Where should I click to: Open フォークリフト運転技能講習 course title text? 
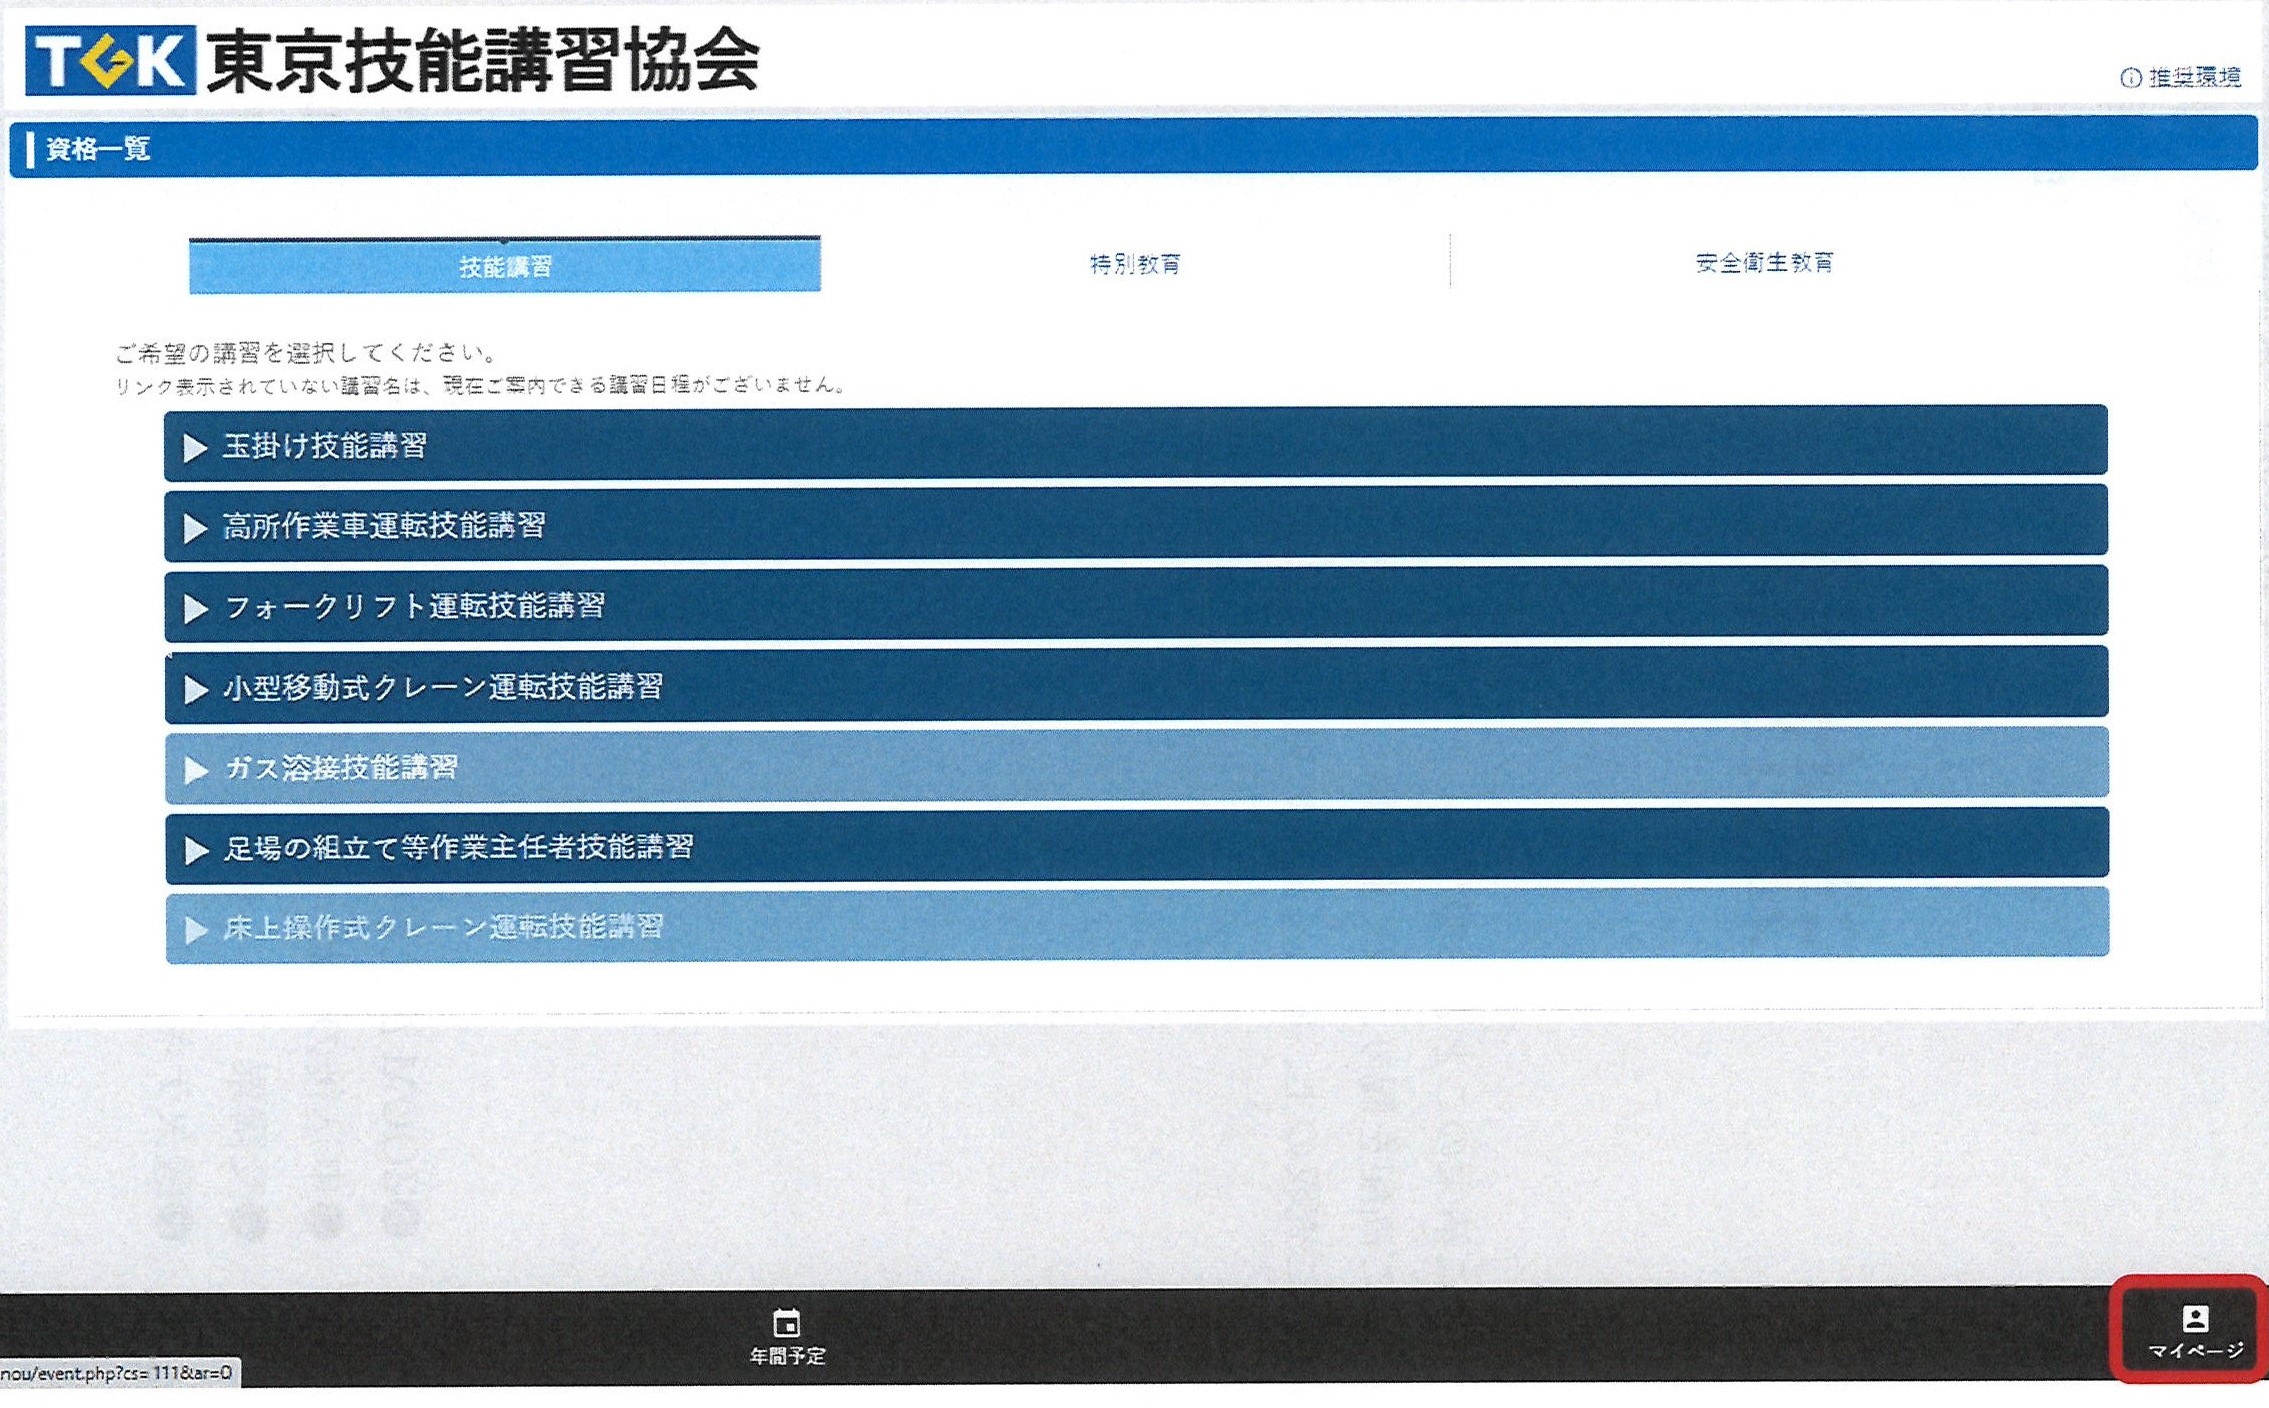[415, 606]
